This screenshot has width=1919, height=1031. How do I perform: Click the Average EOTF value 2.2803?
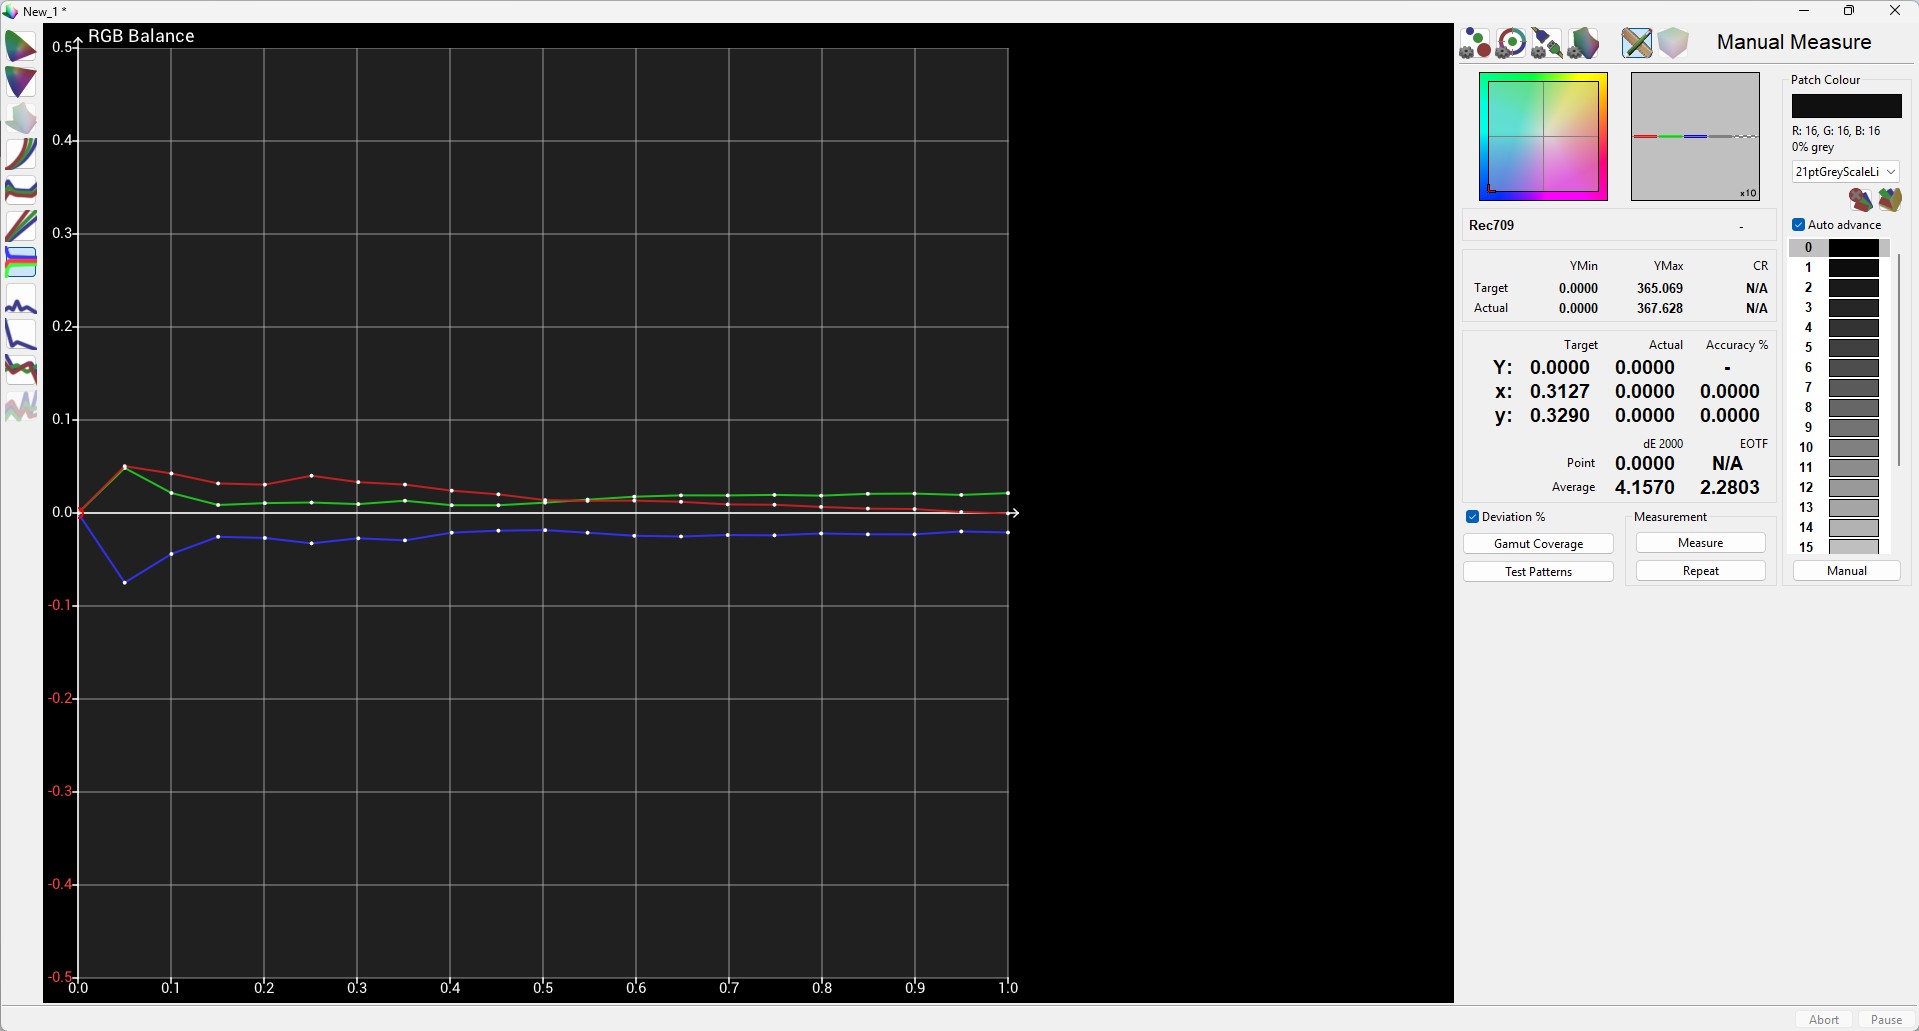click(x=1730, y=488)
